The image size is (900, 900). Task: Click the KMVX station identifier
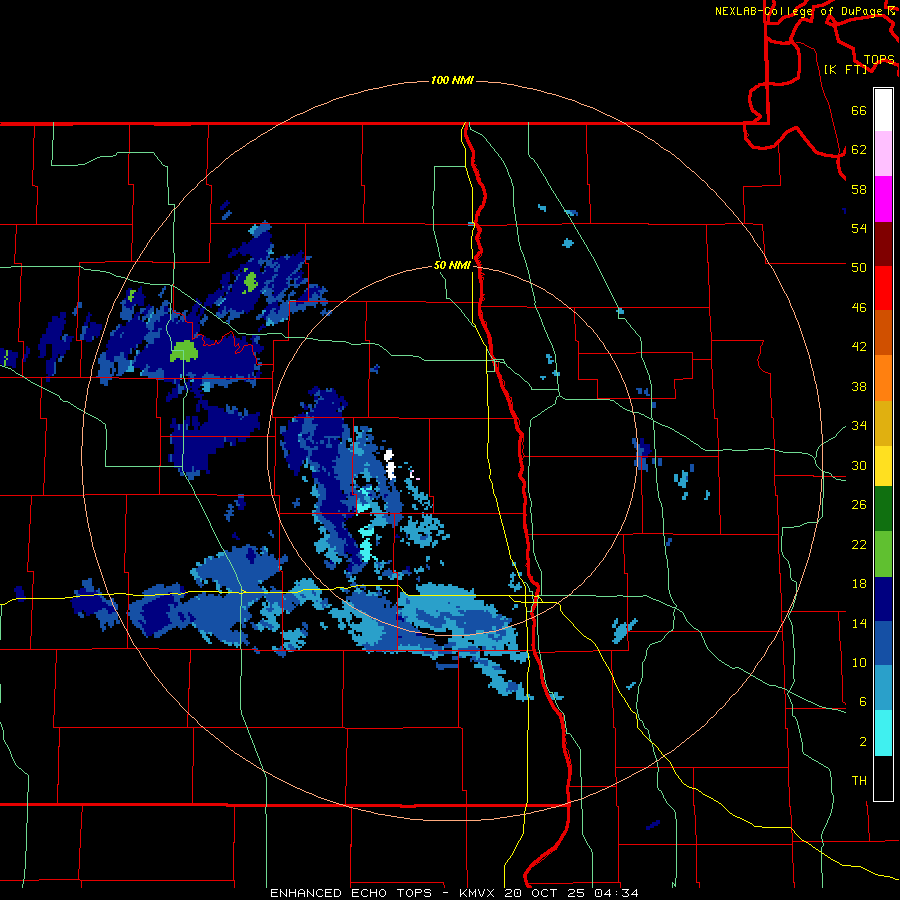pyautogui.click(x=476, y=893)
